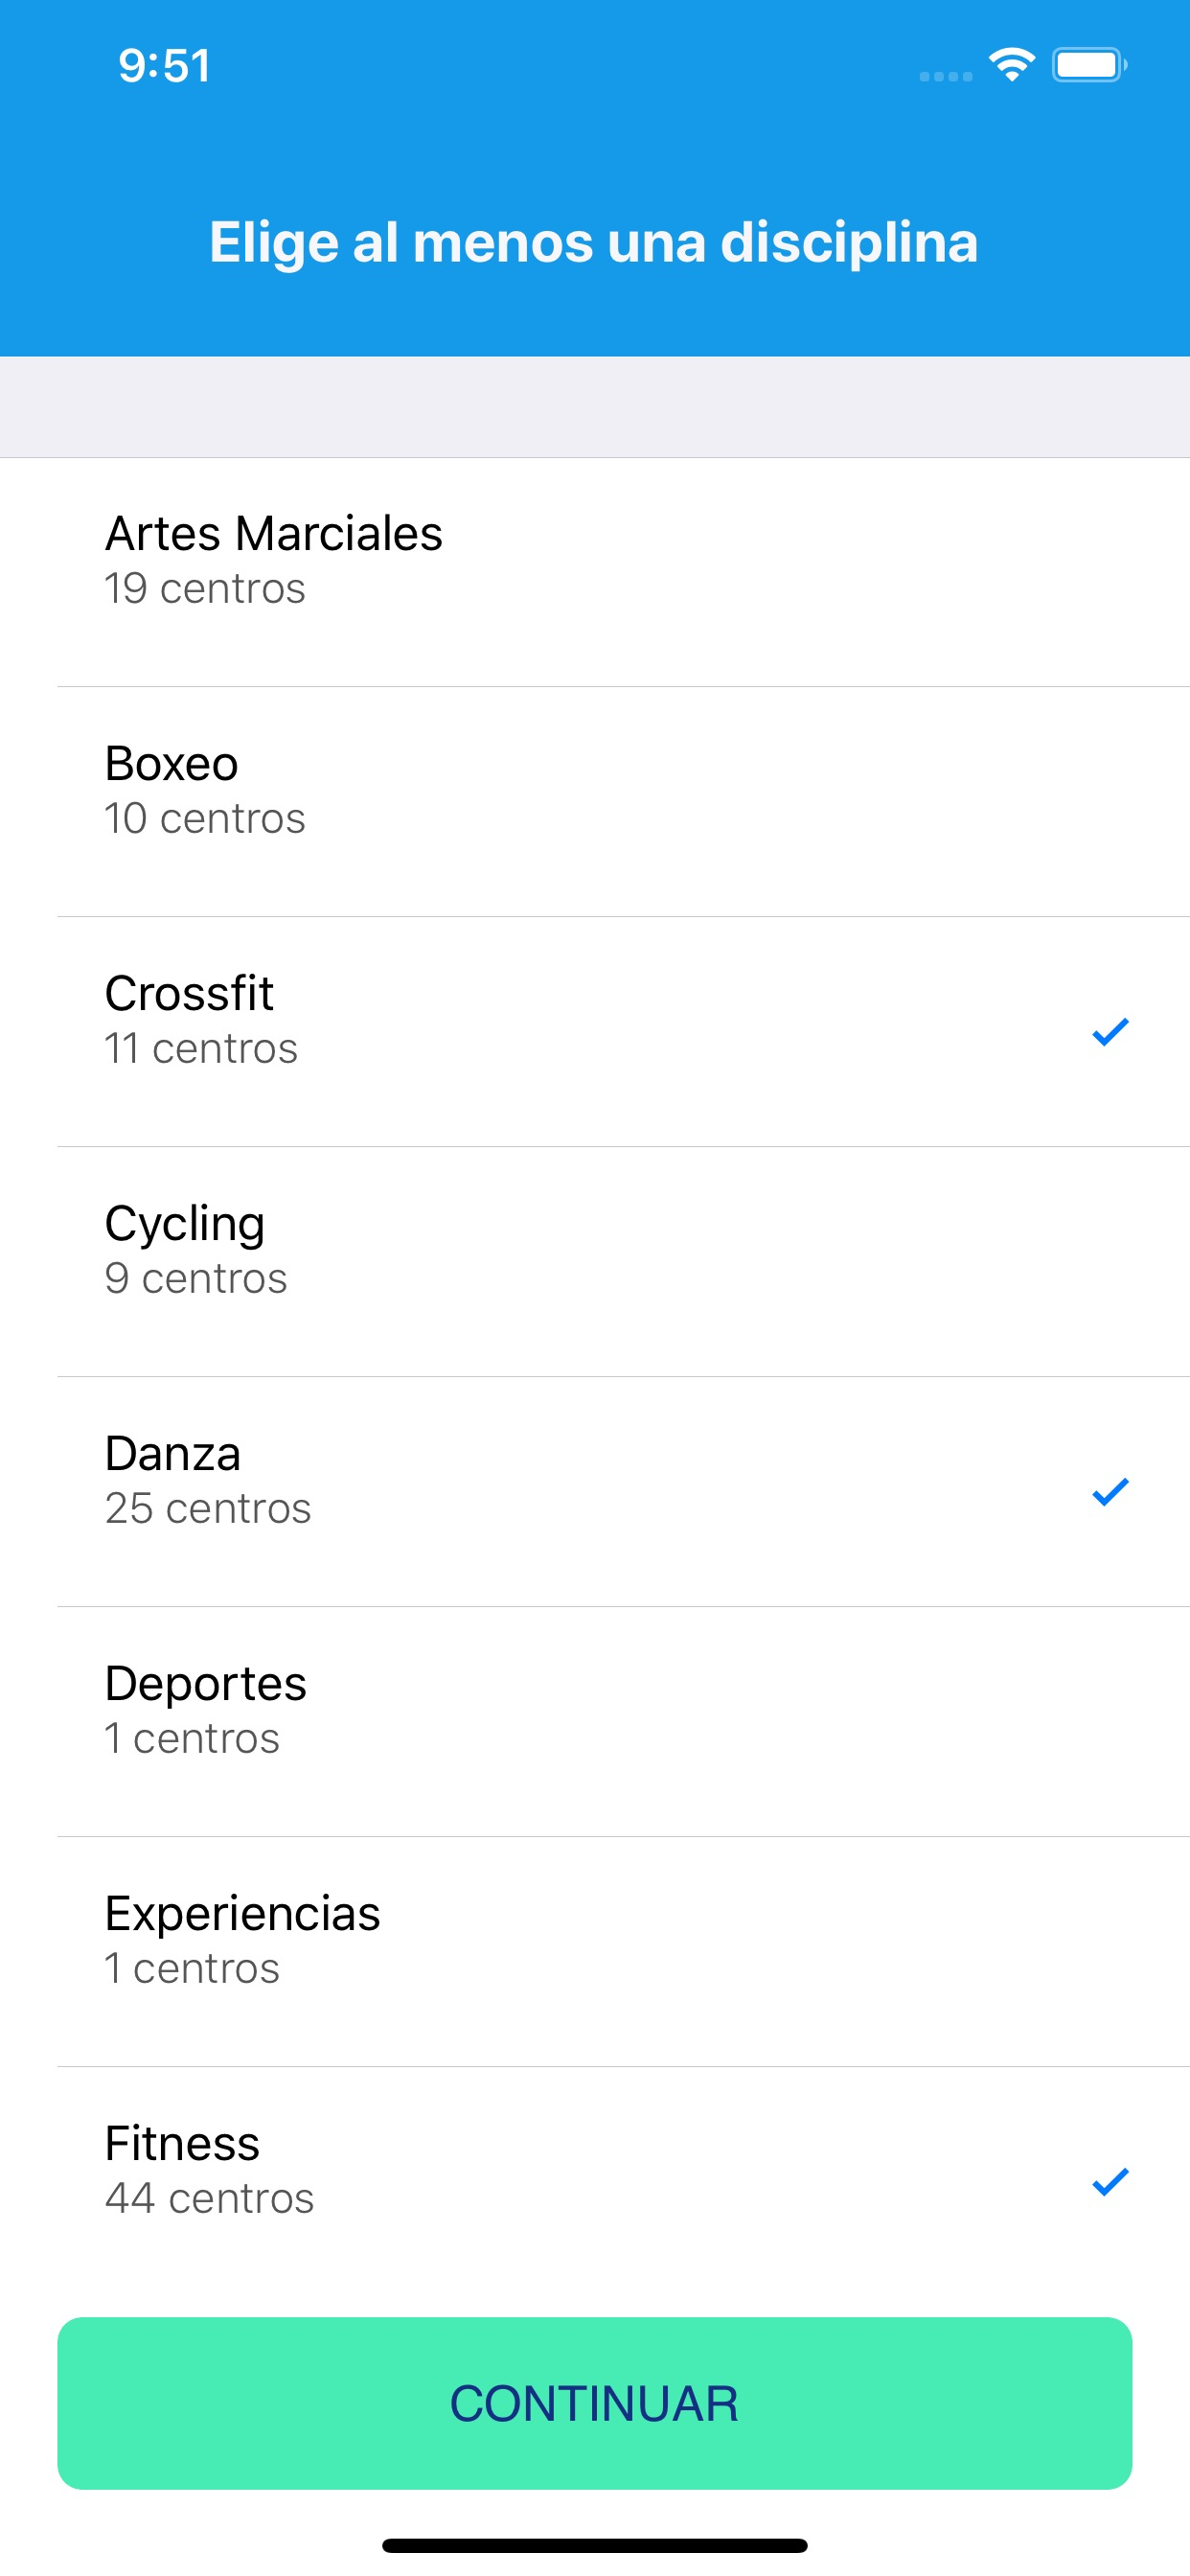The image size is (1190, 2576).
Task: Uncheck the Crossfit checkmark
Action: [1110, 1032]
